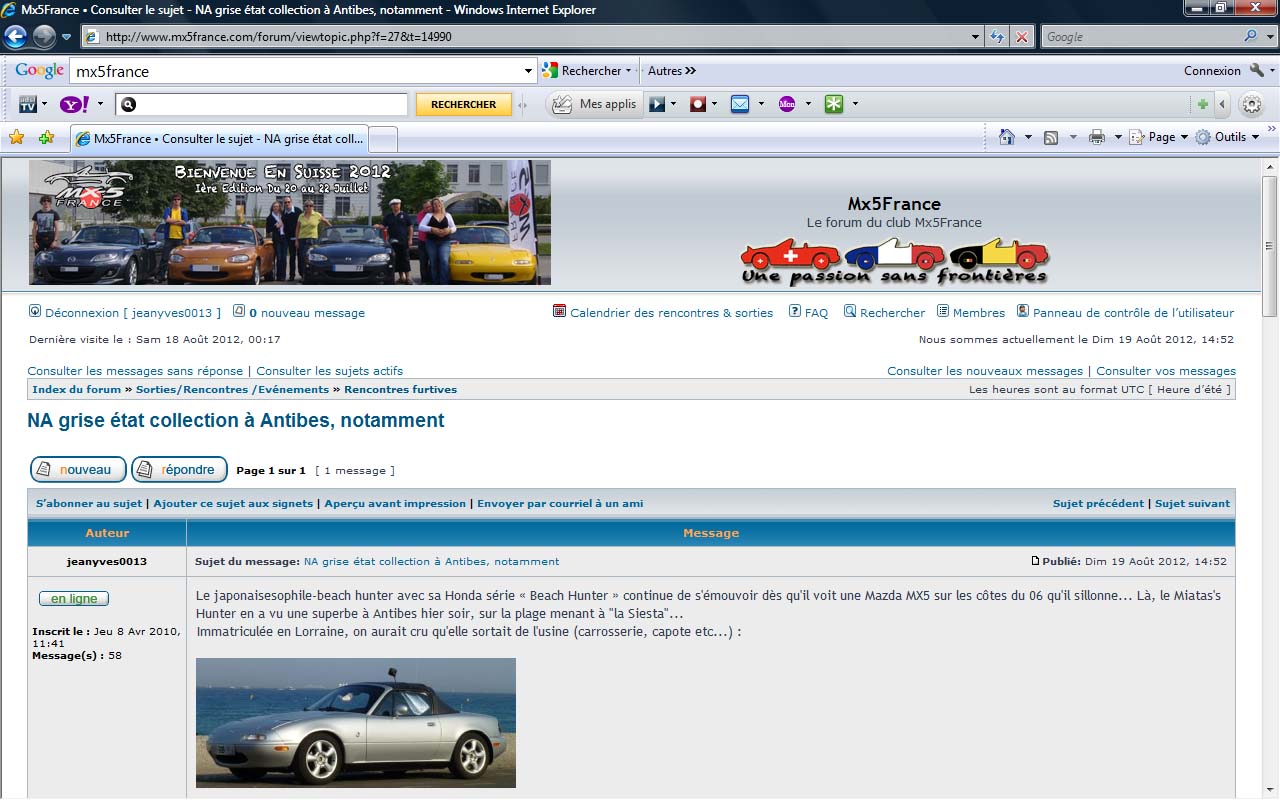Click the TV icon in the Yahoo toolbar
Screen dimensions: 1280x800
(28, 104)
